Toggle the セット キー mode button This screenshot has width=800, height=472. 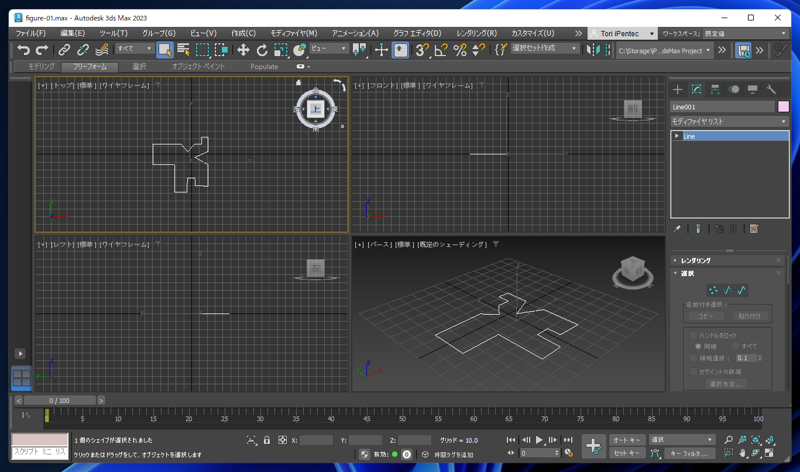627,453
